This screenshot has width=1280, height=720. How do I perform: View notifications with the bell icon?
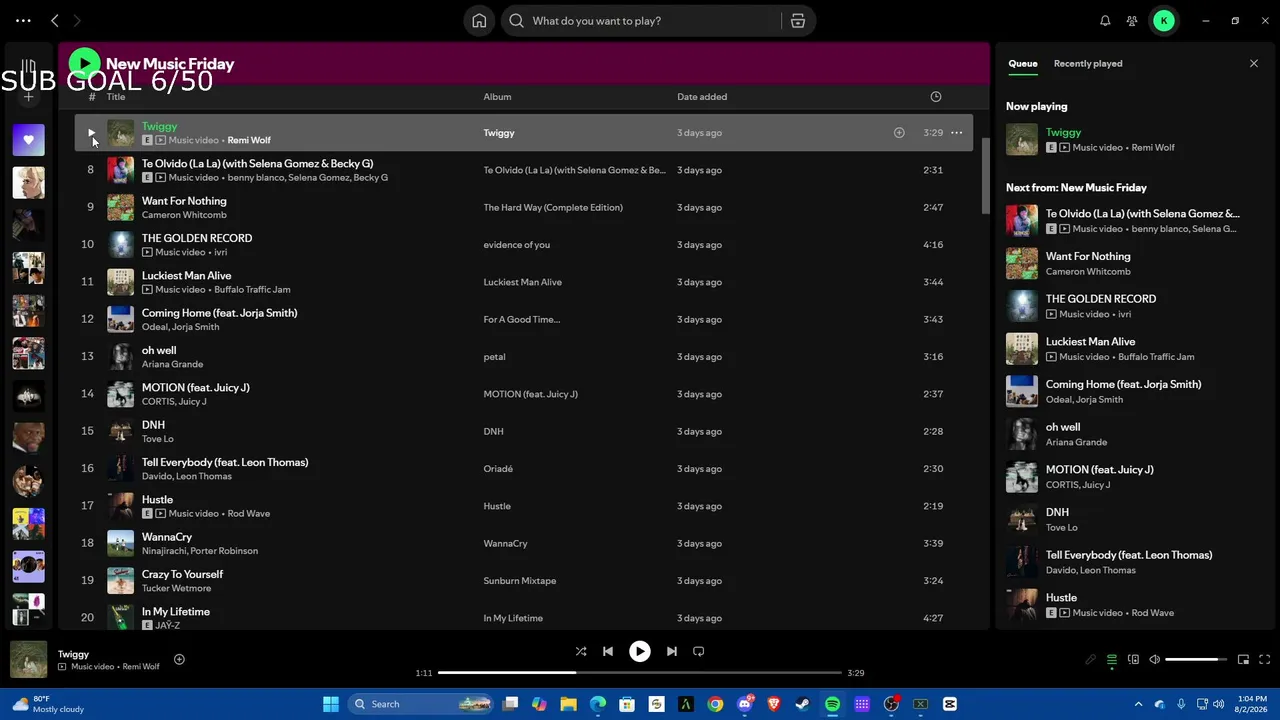pos(1105,21)
